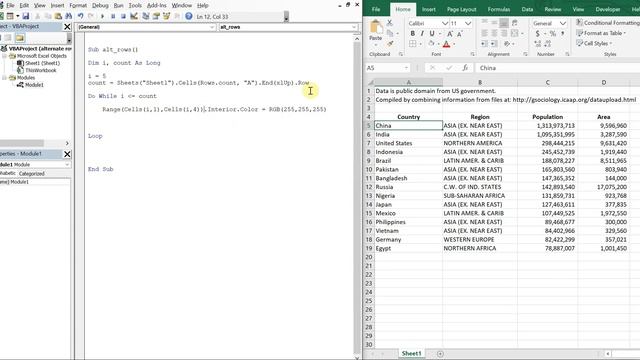
Task: Switch to the Page Layout ribbon tab
Action: click(461, 9)
